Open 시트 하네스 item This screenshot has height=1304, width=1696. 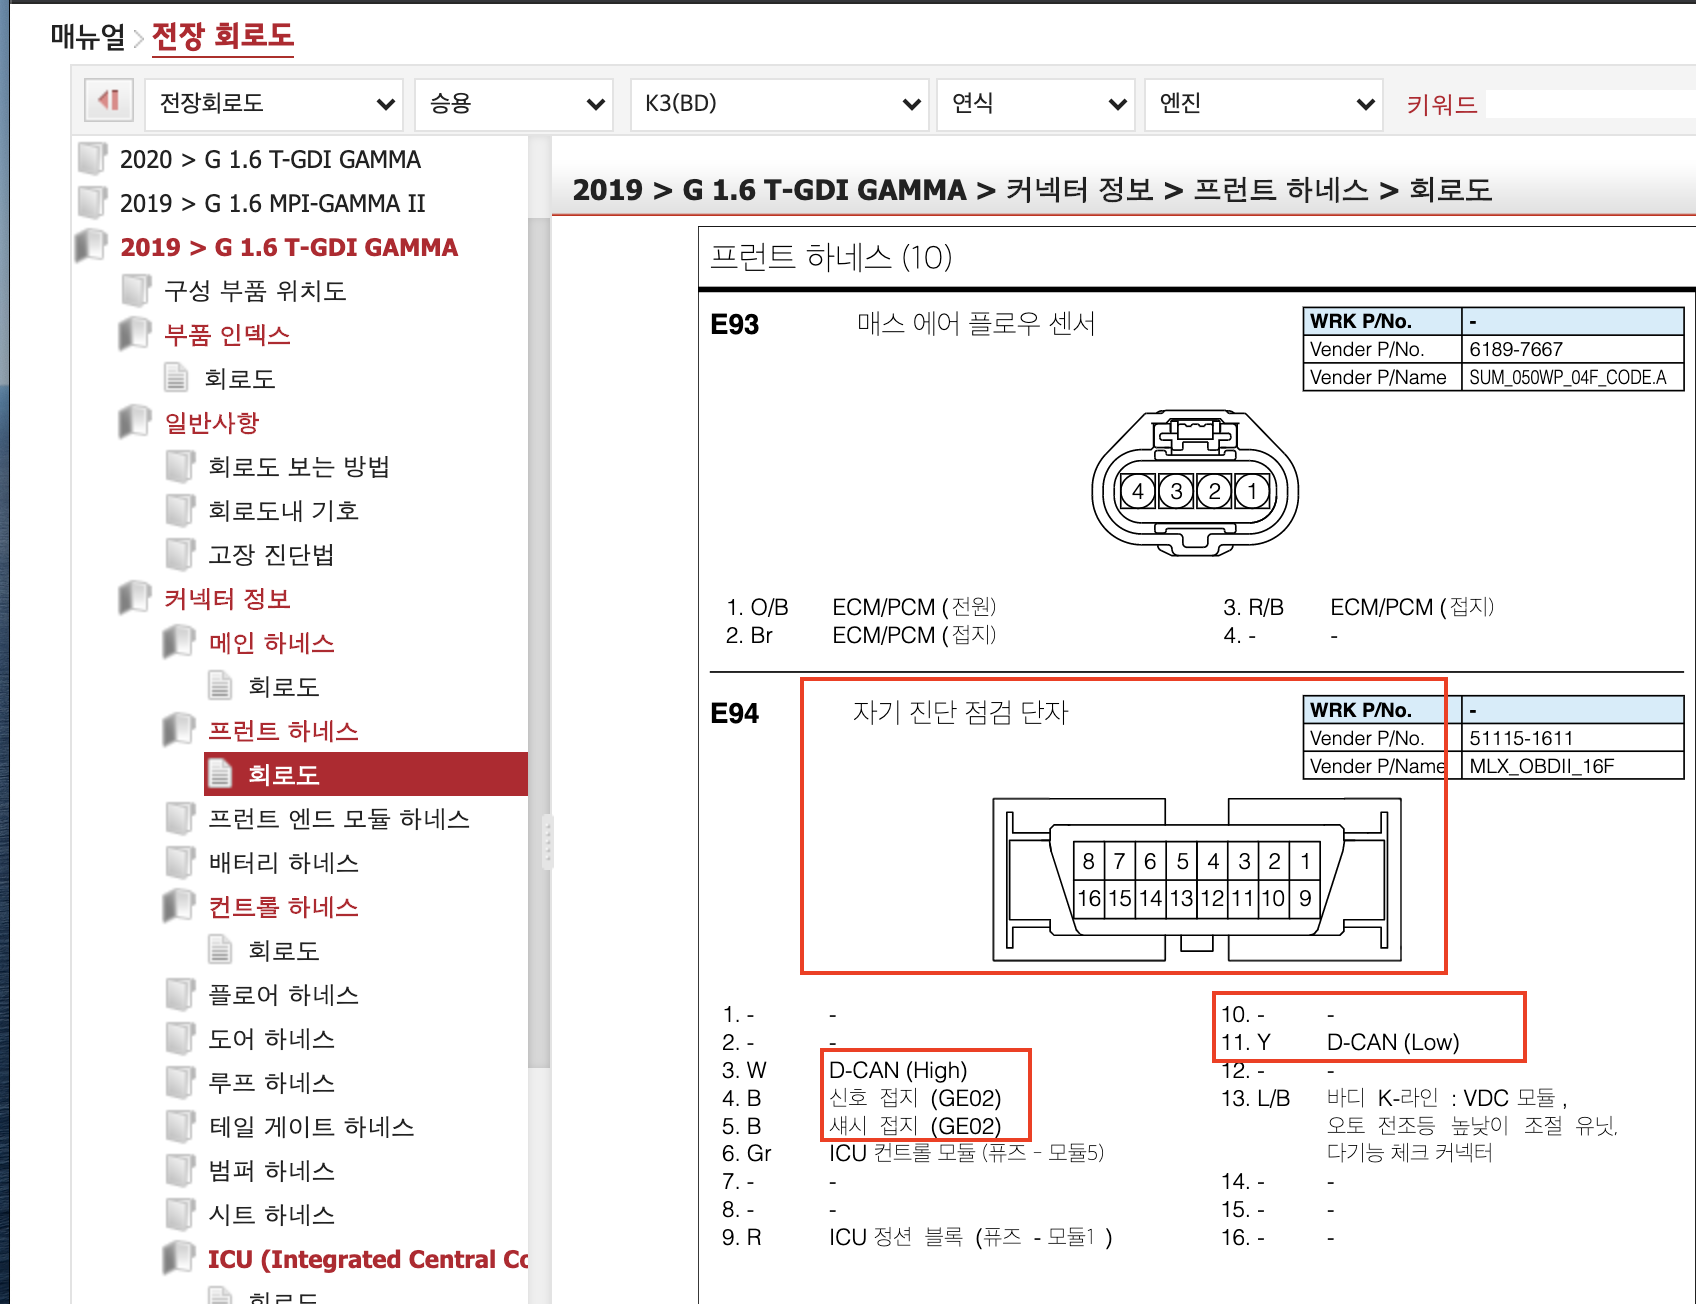pyautogui.click(x=271, y=1215)
